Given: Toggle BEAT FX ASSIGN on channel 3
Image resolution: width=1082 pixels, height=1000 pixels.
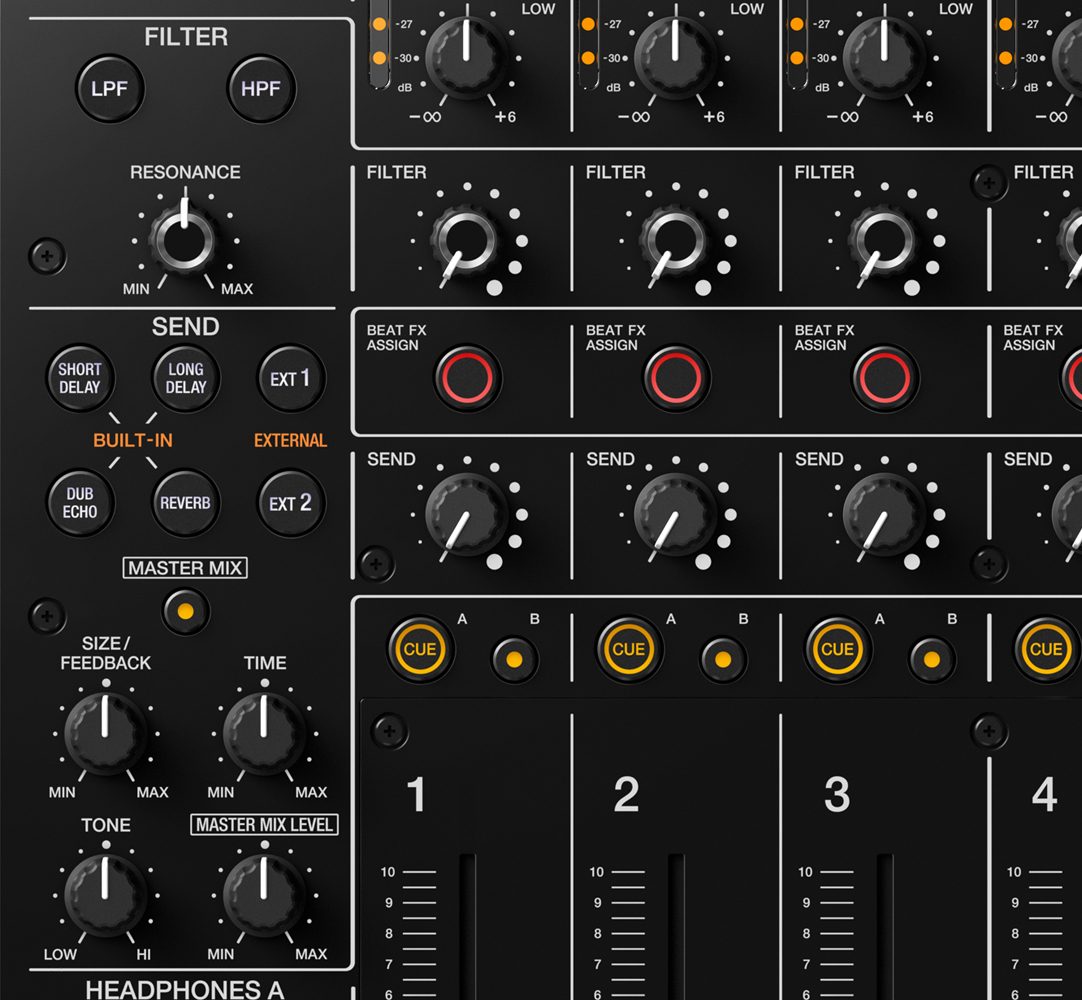Looking at the screenshot, I should click(884, 378).
